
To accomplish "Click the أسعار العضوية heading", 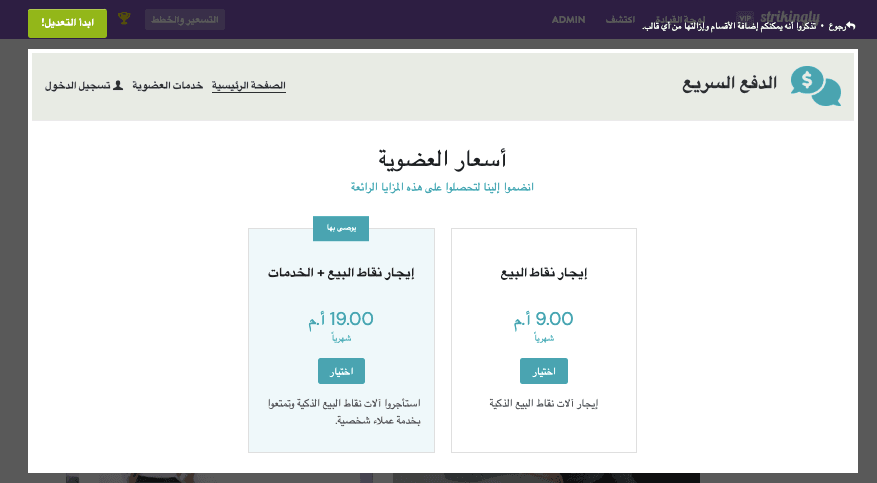I will 442,159.
